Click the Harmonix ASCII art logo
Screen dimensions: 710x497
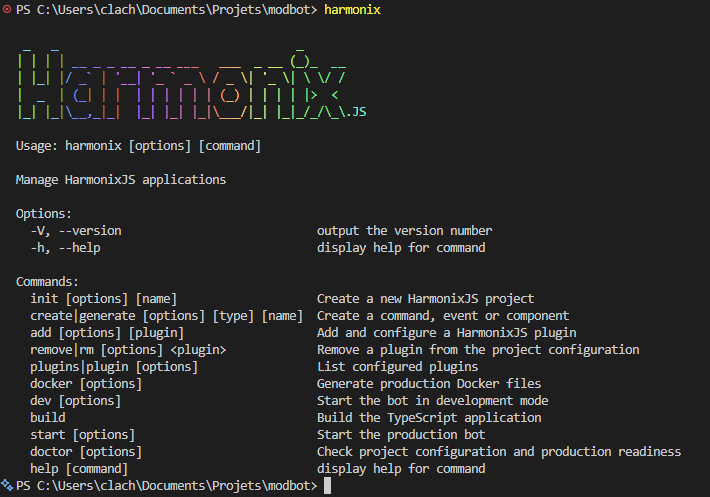[192, 83]
